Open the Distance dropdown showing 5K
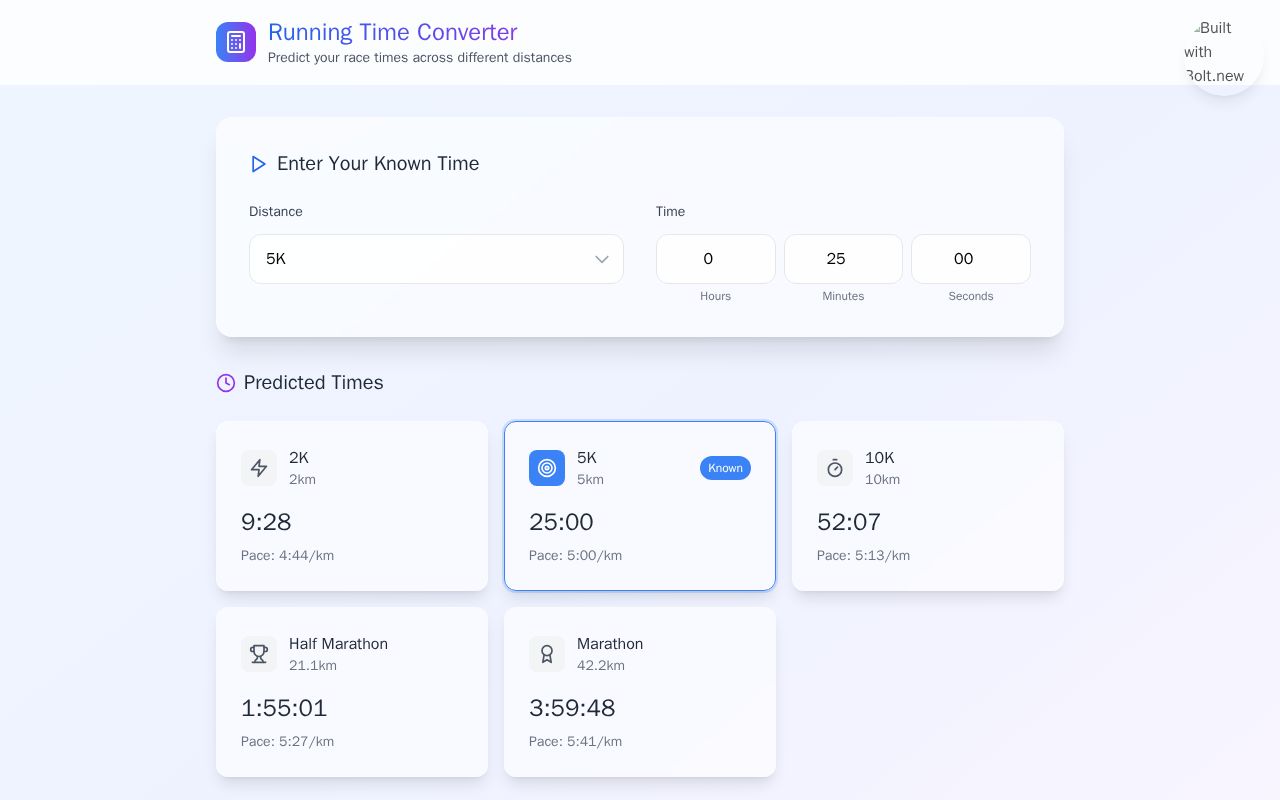 click(436, 259)
